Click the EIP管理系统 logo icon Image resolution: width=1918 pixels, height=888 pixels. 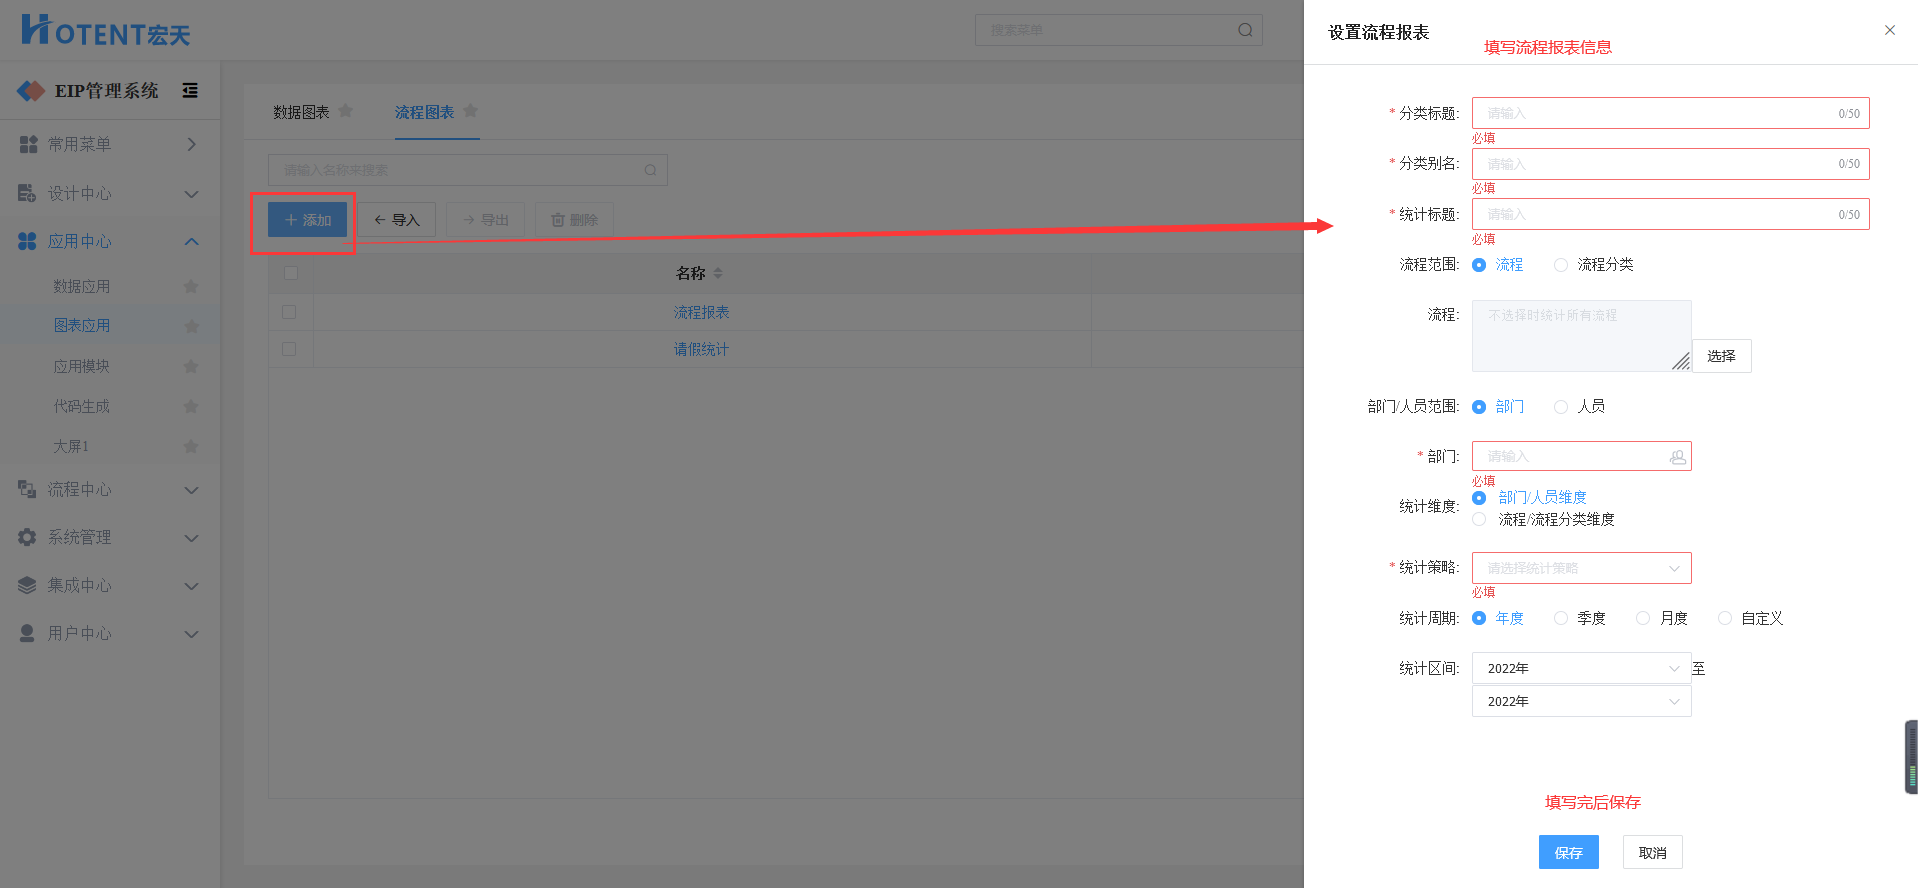pos(31,91)
